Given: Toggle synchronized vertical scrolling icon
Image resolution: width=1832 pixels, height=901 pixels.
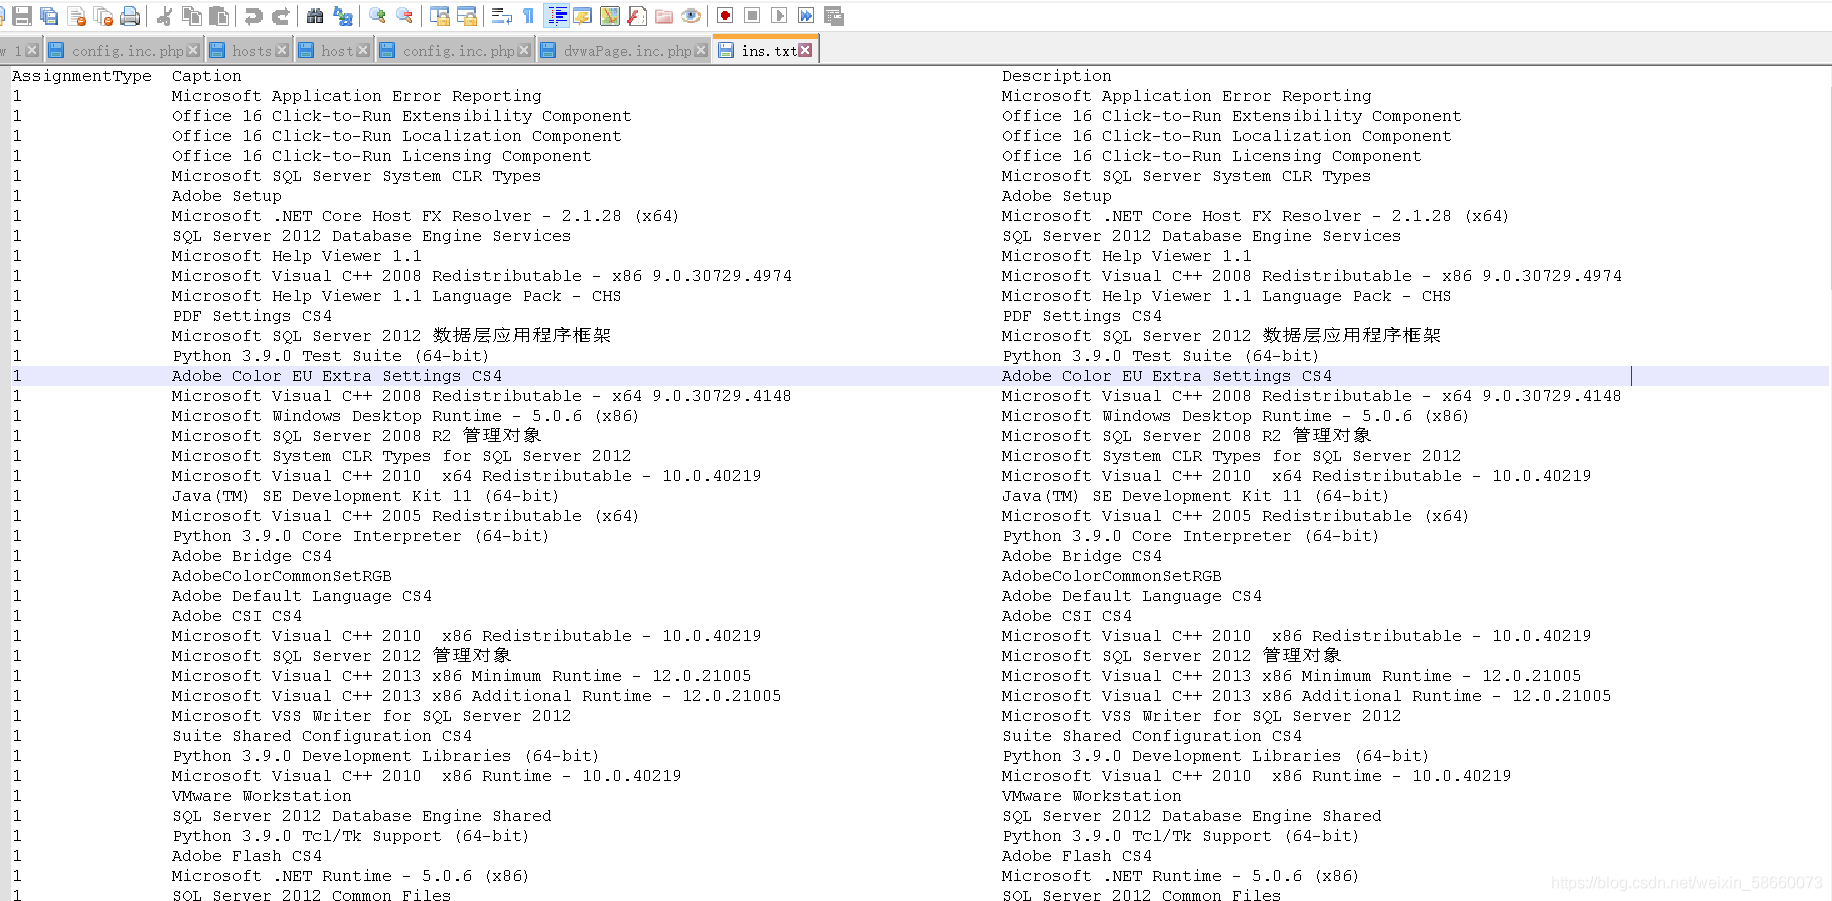Looking at the screenshot, I should coord(439,16).
